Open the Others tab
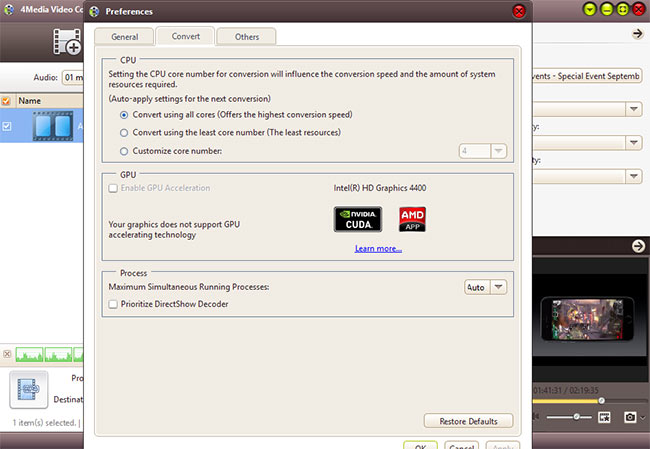650x449 pixels. point(246,37)
